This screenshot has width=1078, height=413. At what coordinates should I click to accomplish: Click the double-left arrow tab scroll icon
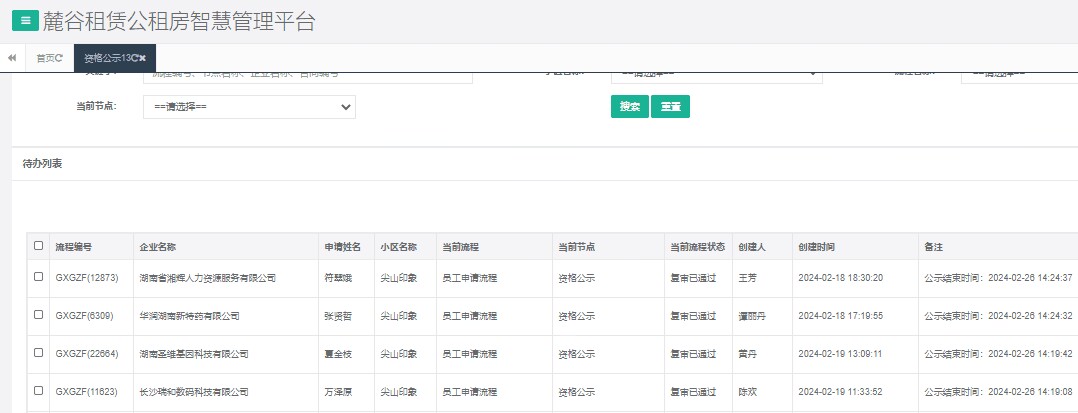coord(12,58)
